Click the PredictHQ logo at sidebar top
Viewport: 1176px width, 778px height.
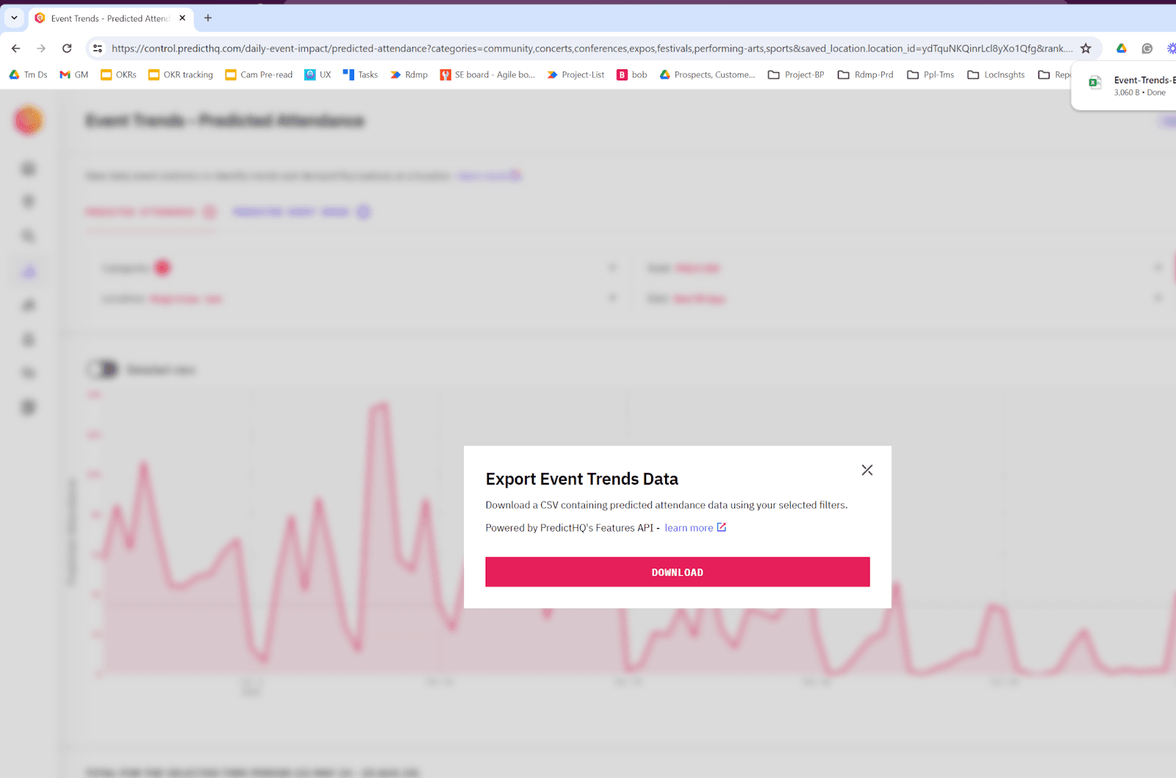pos(28,119)
